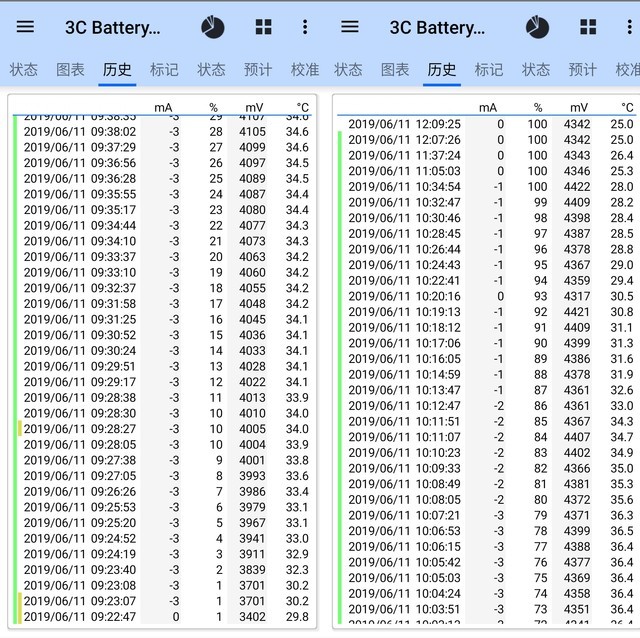640x638 pixels.
Task: Open the 标记 tab in the left panel
Action: pos(164,69)
